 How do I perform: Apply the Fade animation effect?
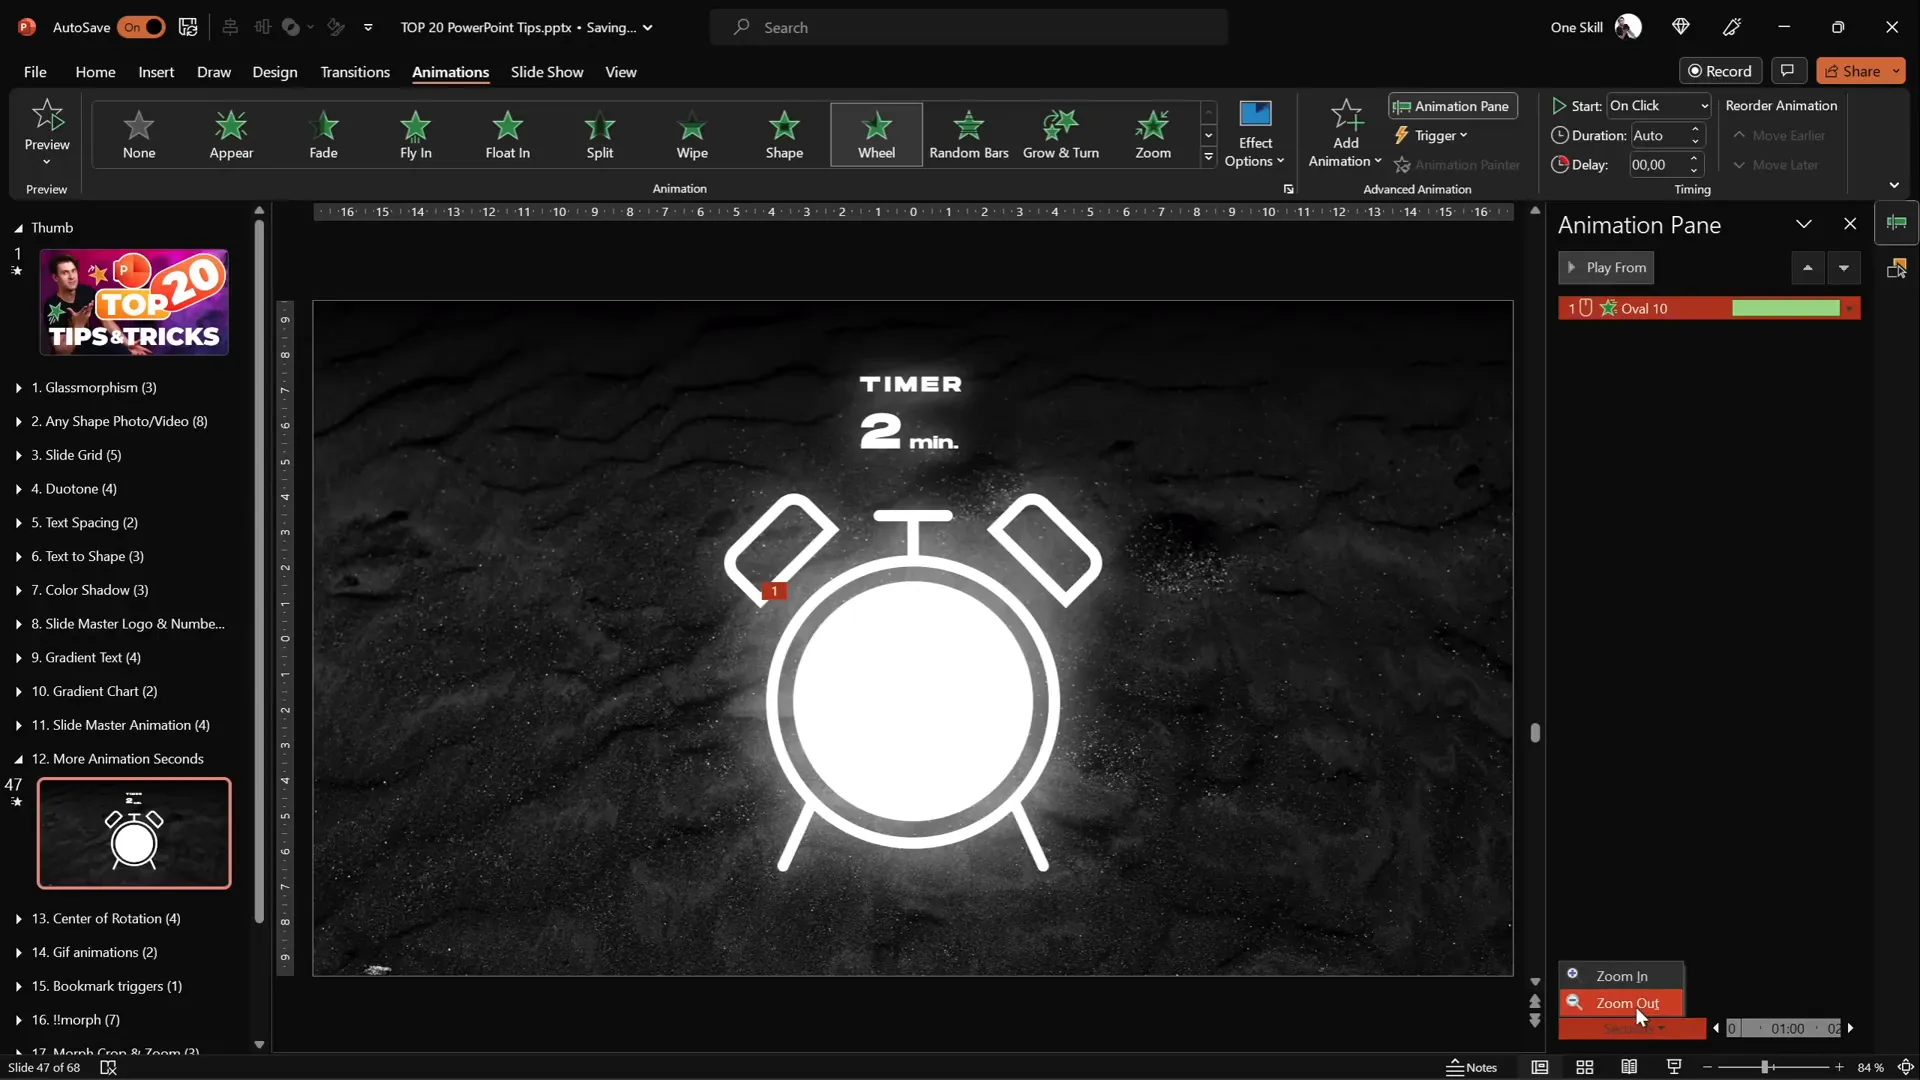pyautogui.click(x=323, y=134)
